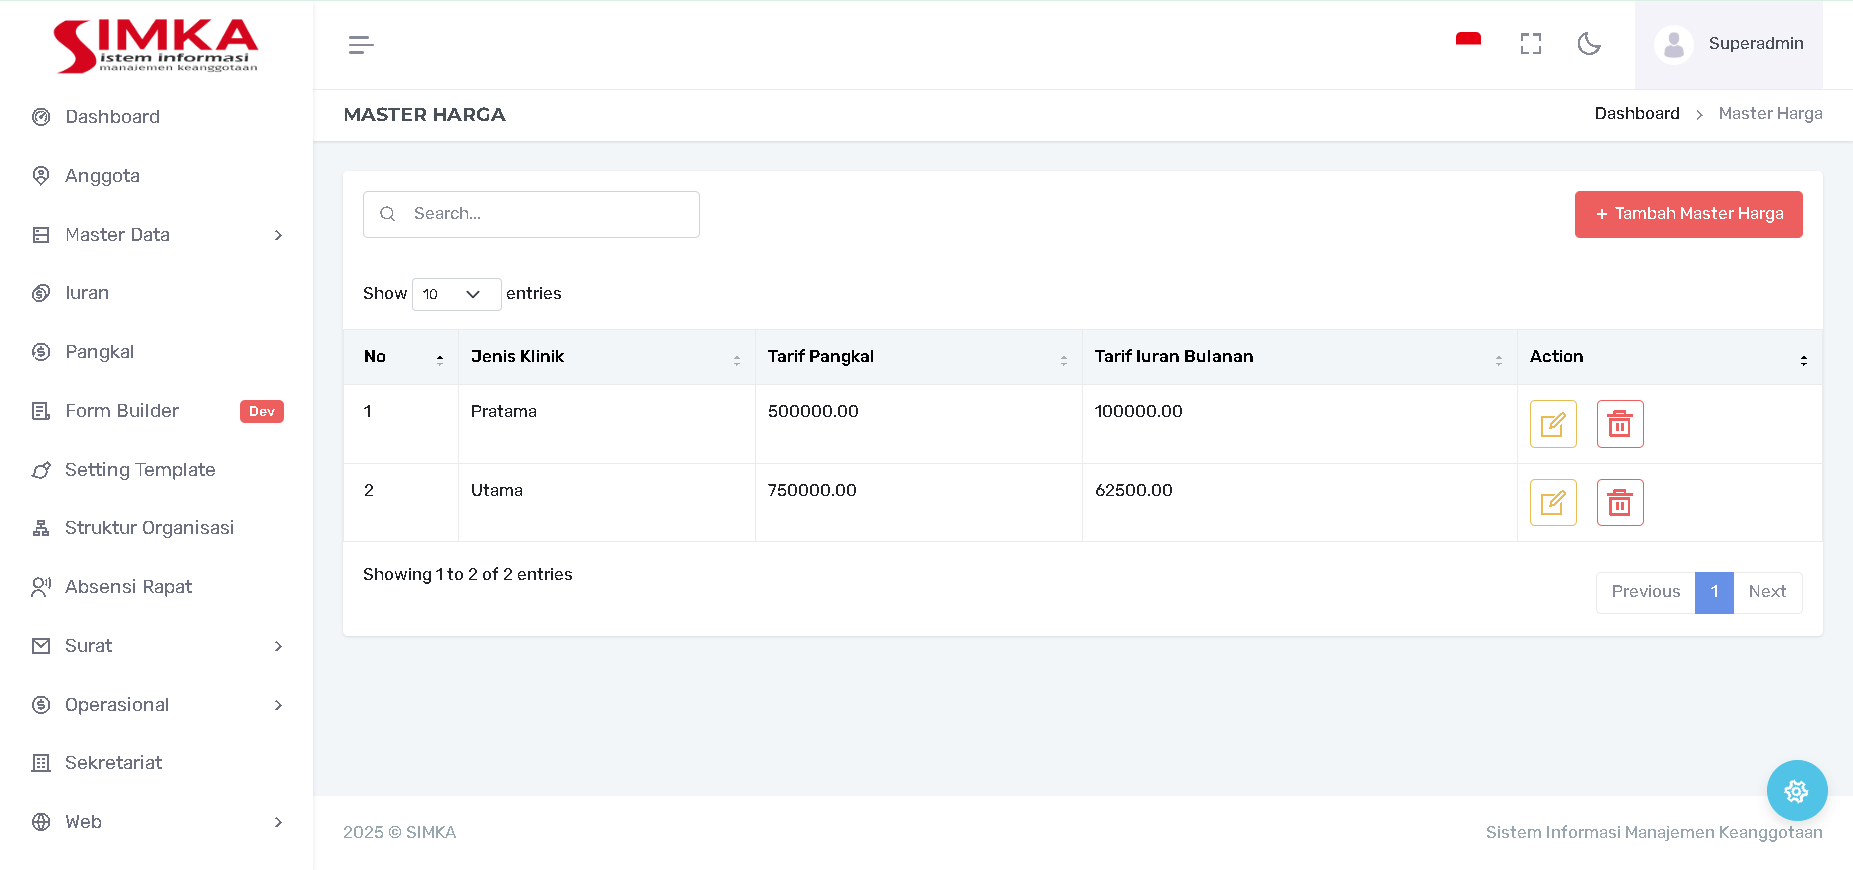This screenshot has width=1853, height=870.
Task: Click the edit icon for Pratama row
Action: 1552,424
